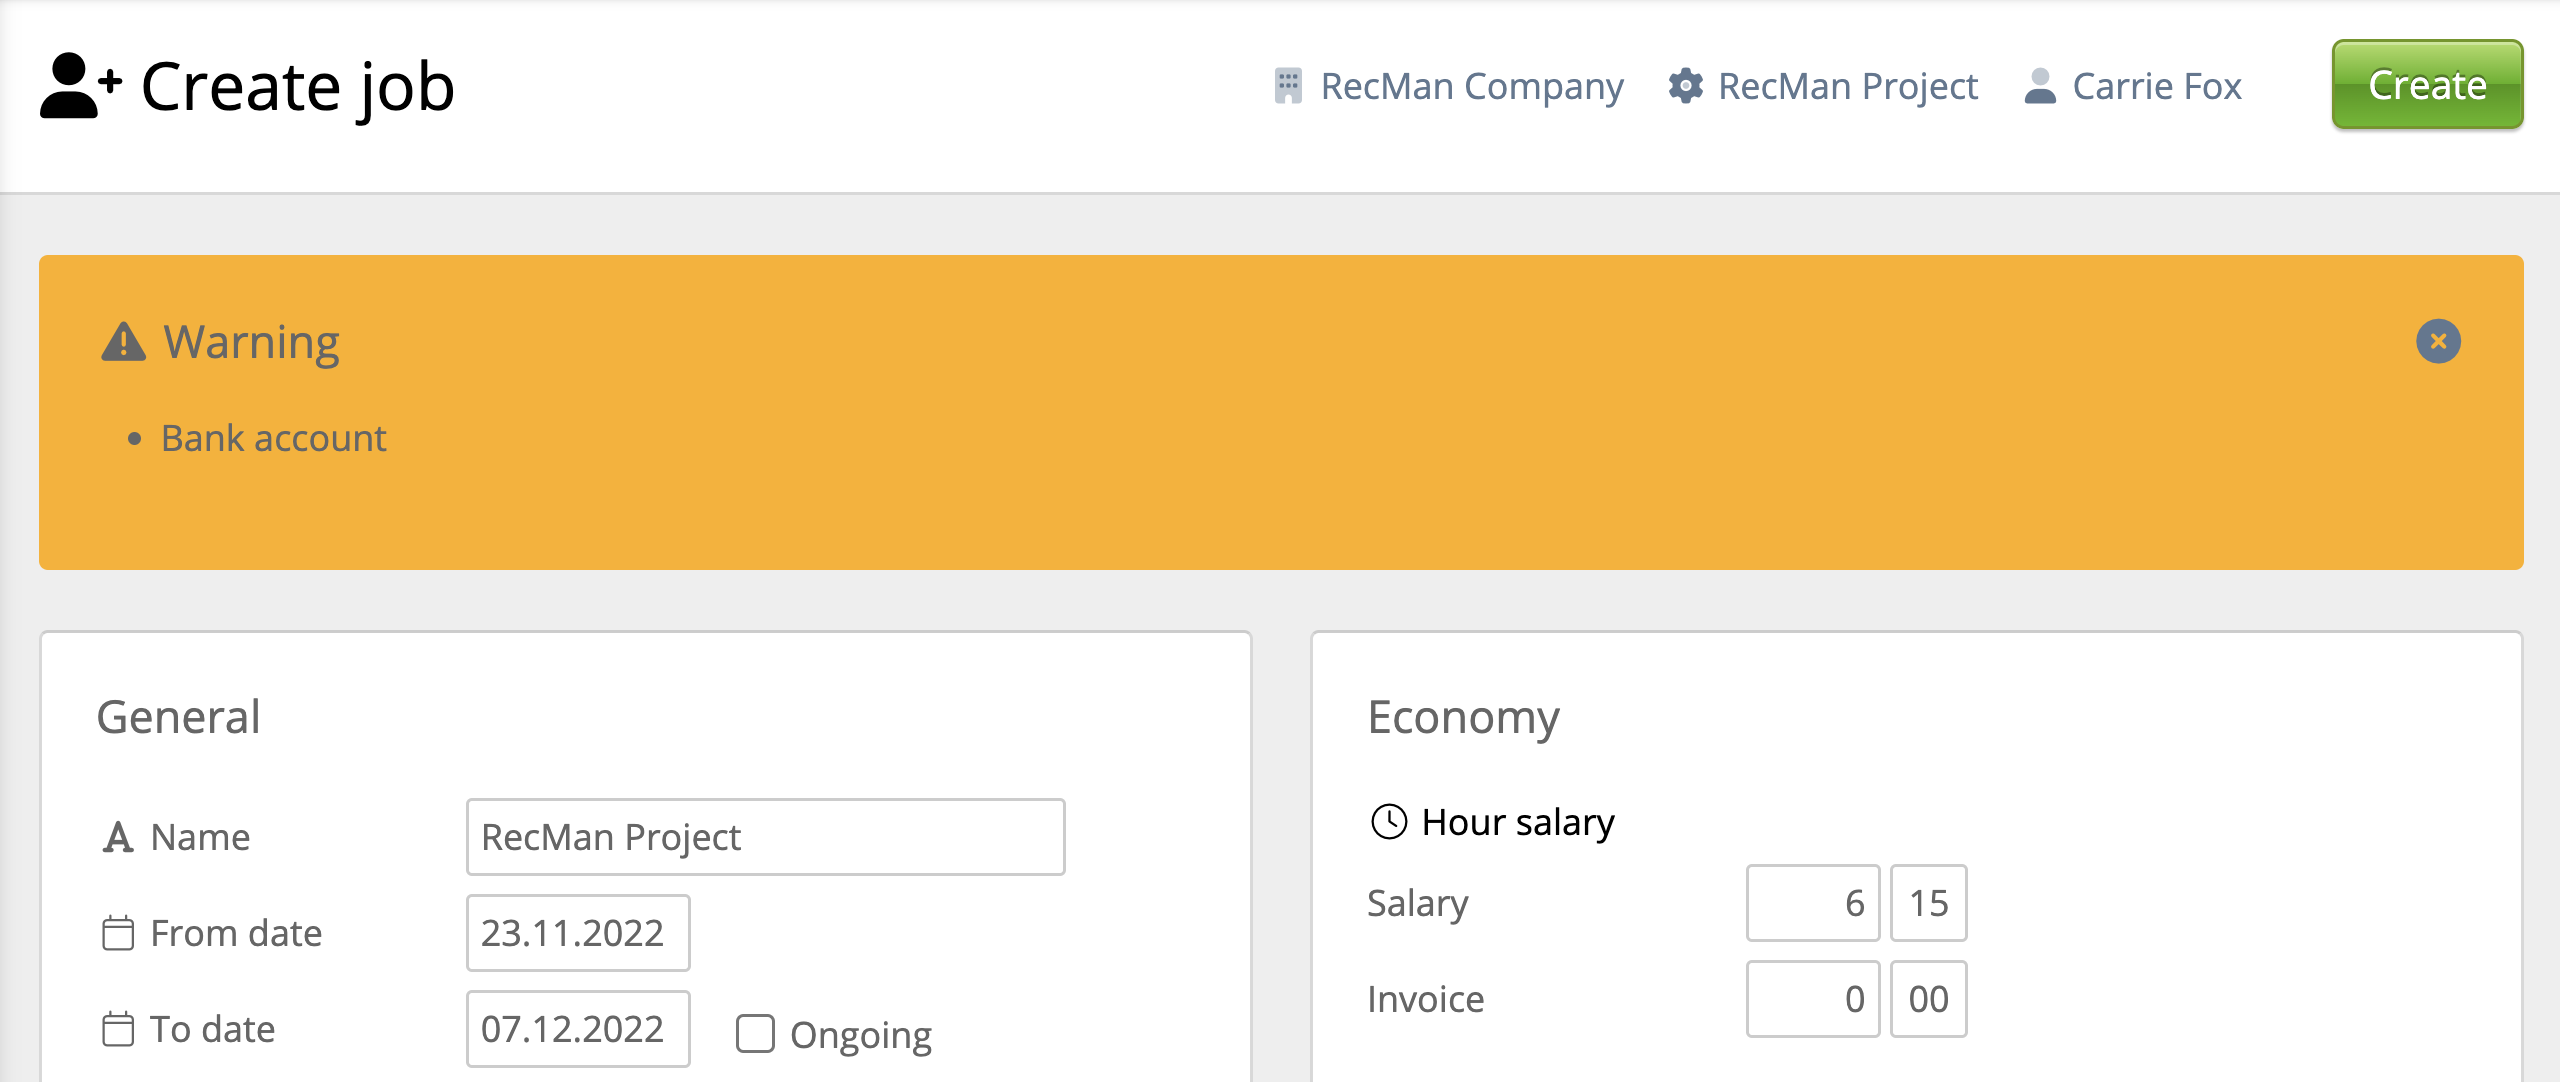Dismiss the warning banner with the X
The width and height of the screenshot is (2560, 1082).
pyautogui.click(x=2438, y=342)
